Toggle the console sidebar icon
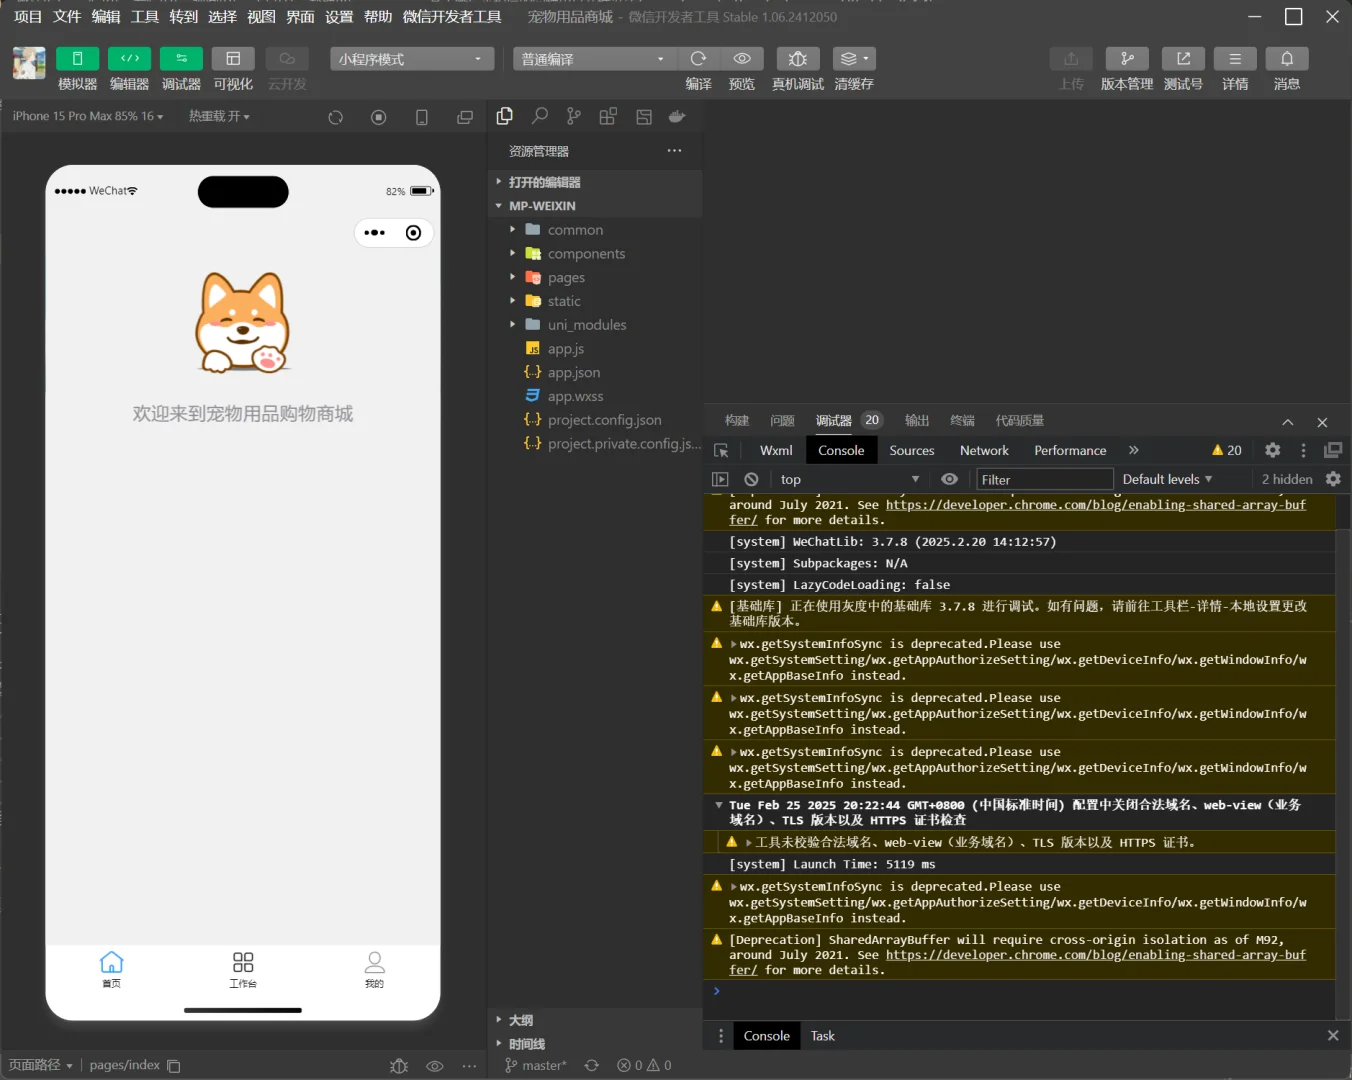This screenshot has height=1080, width=1352. (x=720, y=480)
